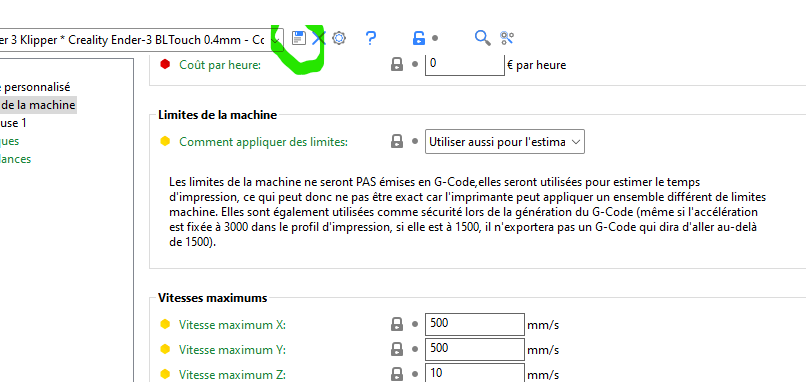Viewport: 806px width, 382px height.
Task: Expand the preset list dropdown arrow
Action: tap(276, 40)
